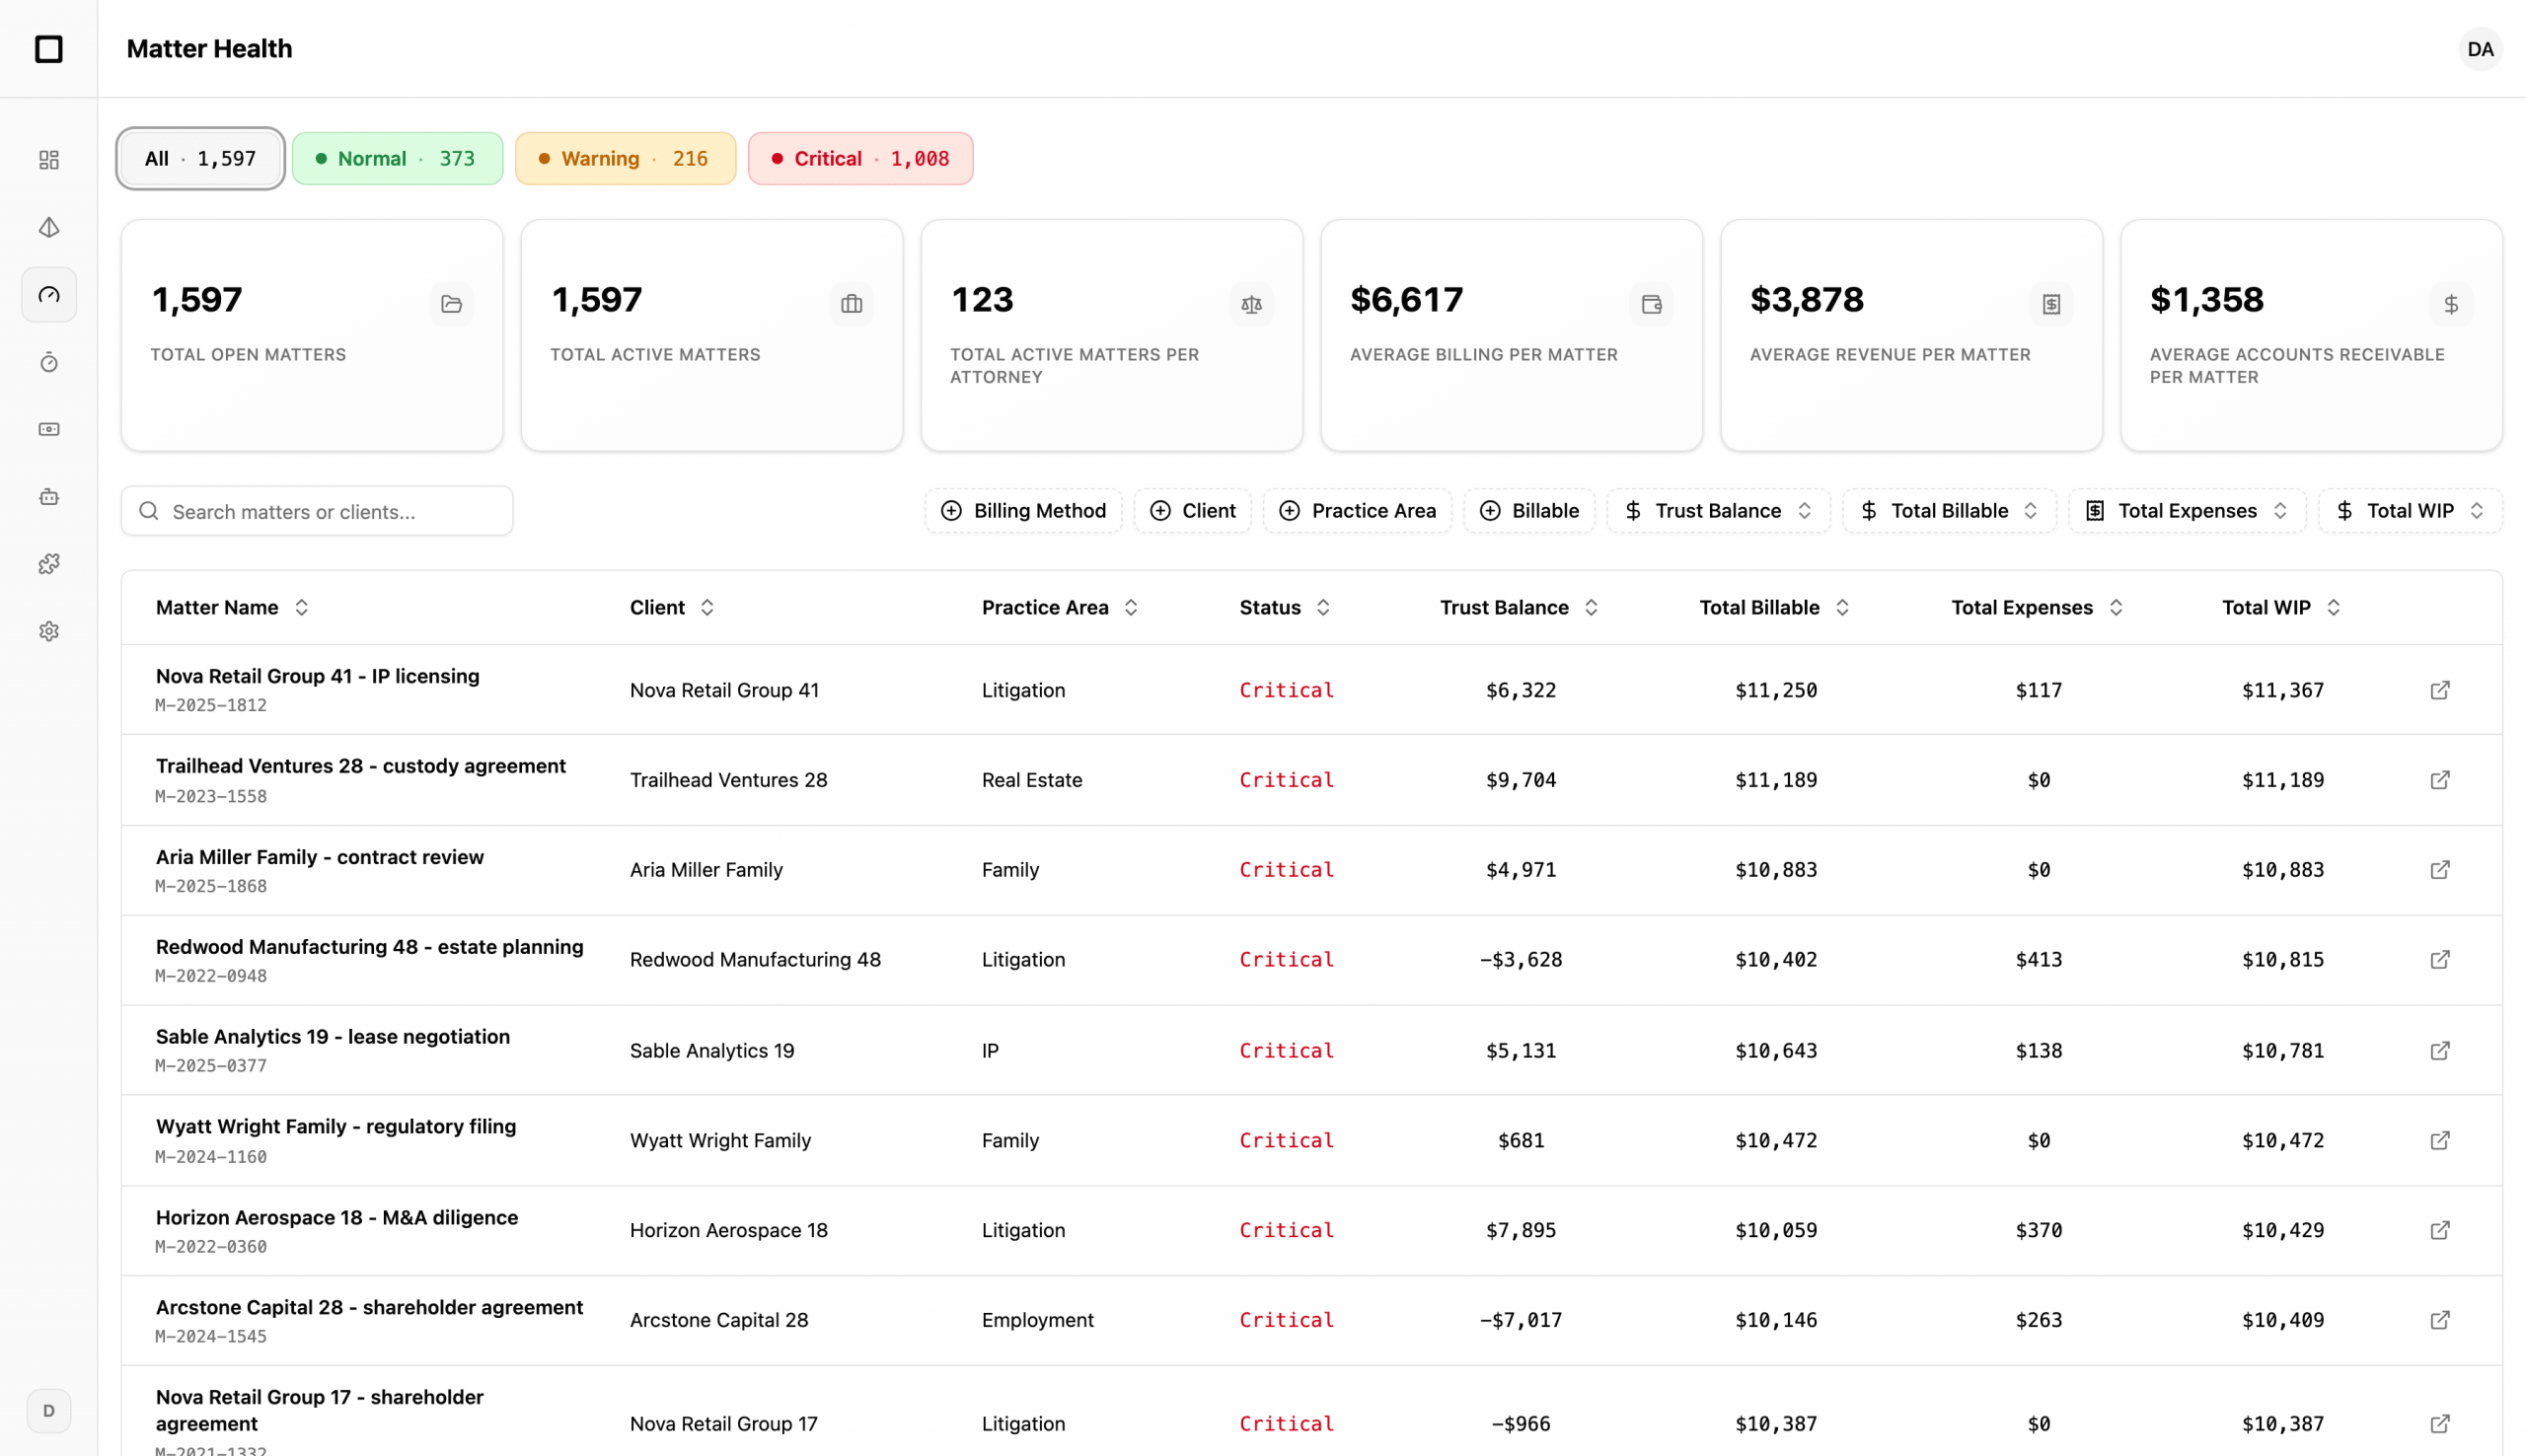Image resolution: width=2526 pixels, height=1456 pixels.
Task: Select the All 1,597 filter tab
Action: click(x=200, y=158)
